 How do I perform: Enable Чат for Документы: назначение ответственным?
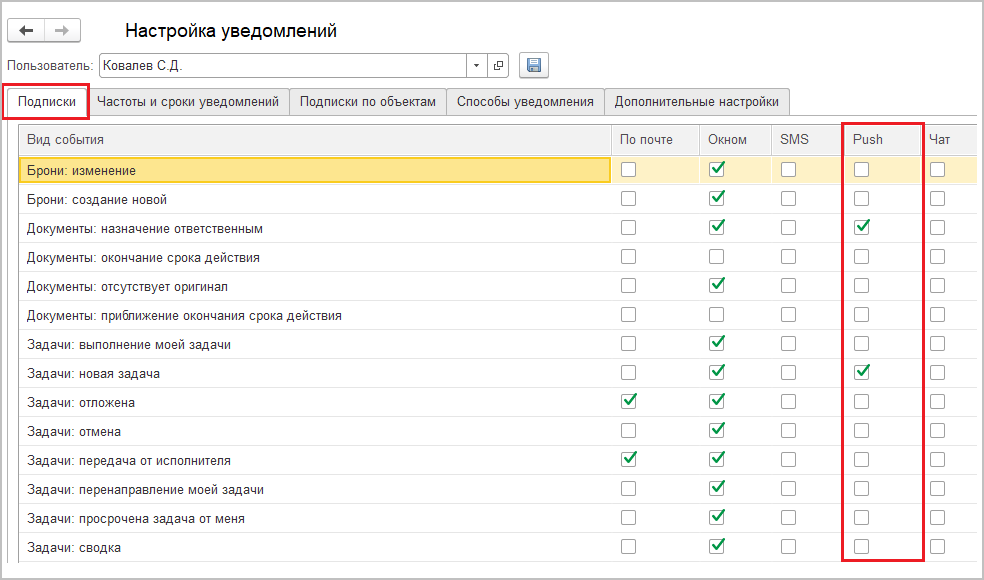pyautogui.click(x=937, y=228)
